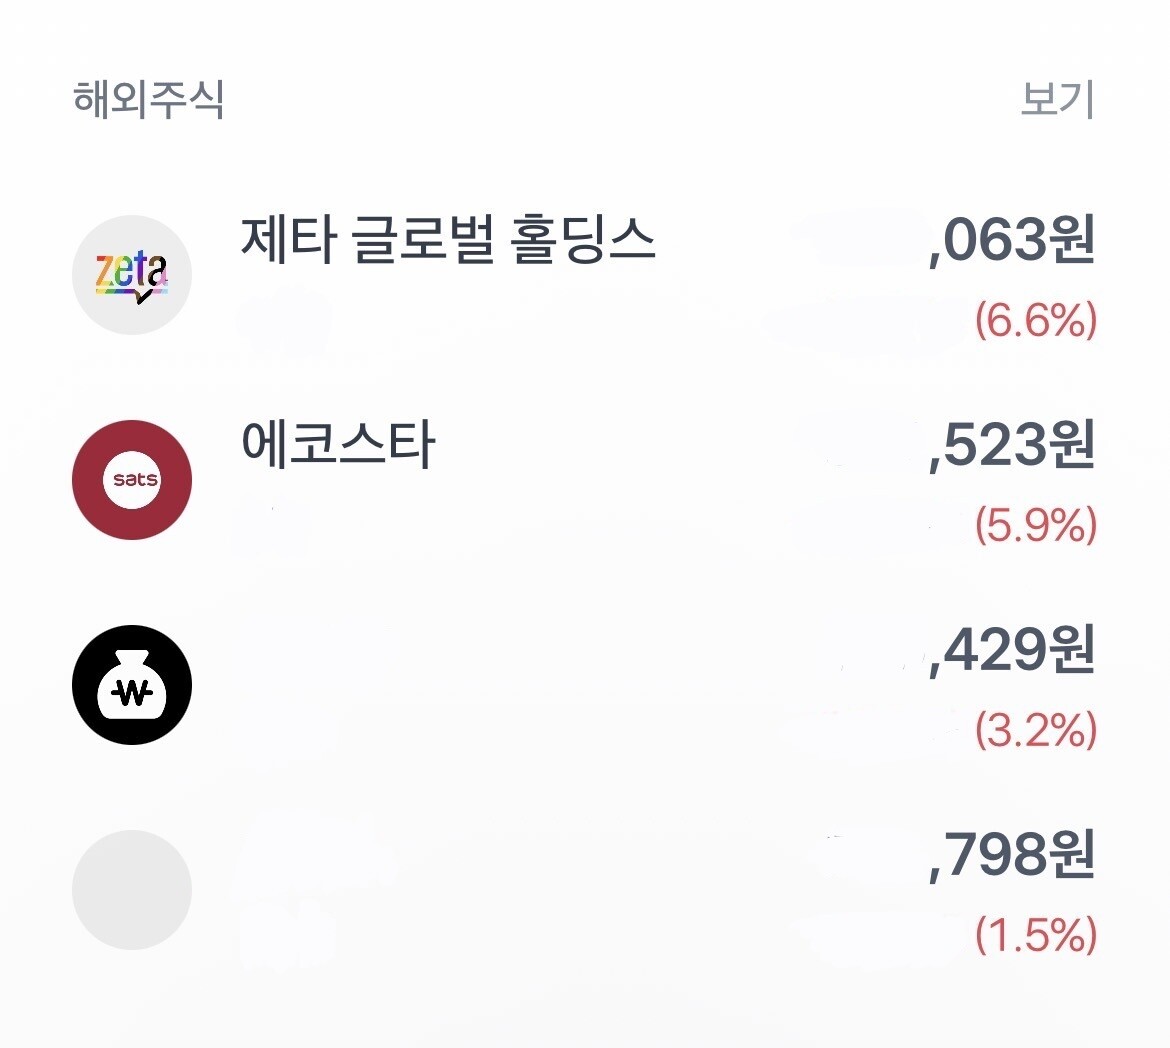The width and height of the screenshot is (1170, 1048).
Task: Tap the amount ending in ,798원
Action: (x=1012, y=856)
